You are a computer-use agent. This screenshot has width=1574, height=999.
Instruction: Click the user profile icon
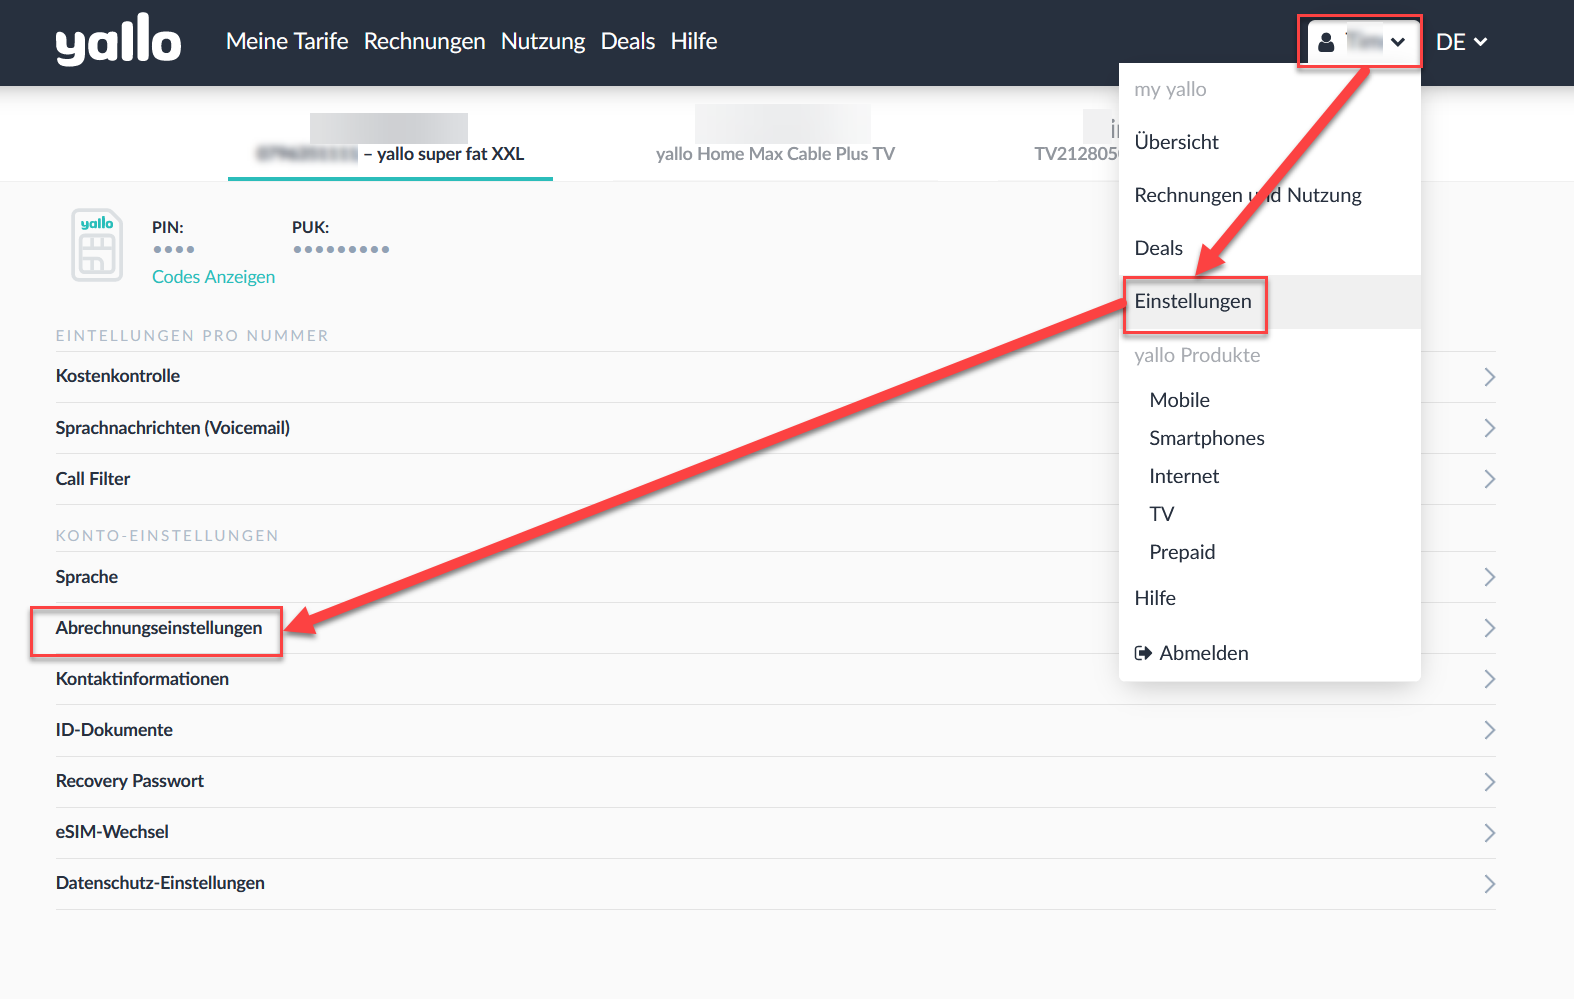[1326, 42]
